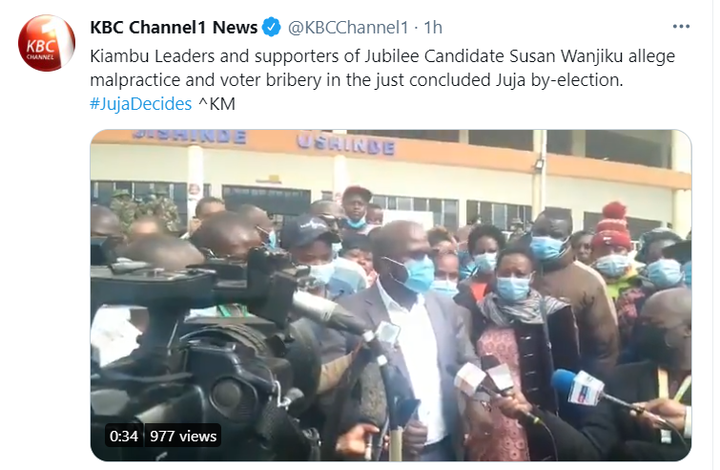Open the tweet via its 1h timestamp
Viewport: 720px width, 470px height.
pyautogui.click(x=433, y=28)
